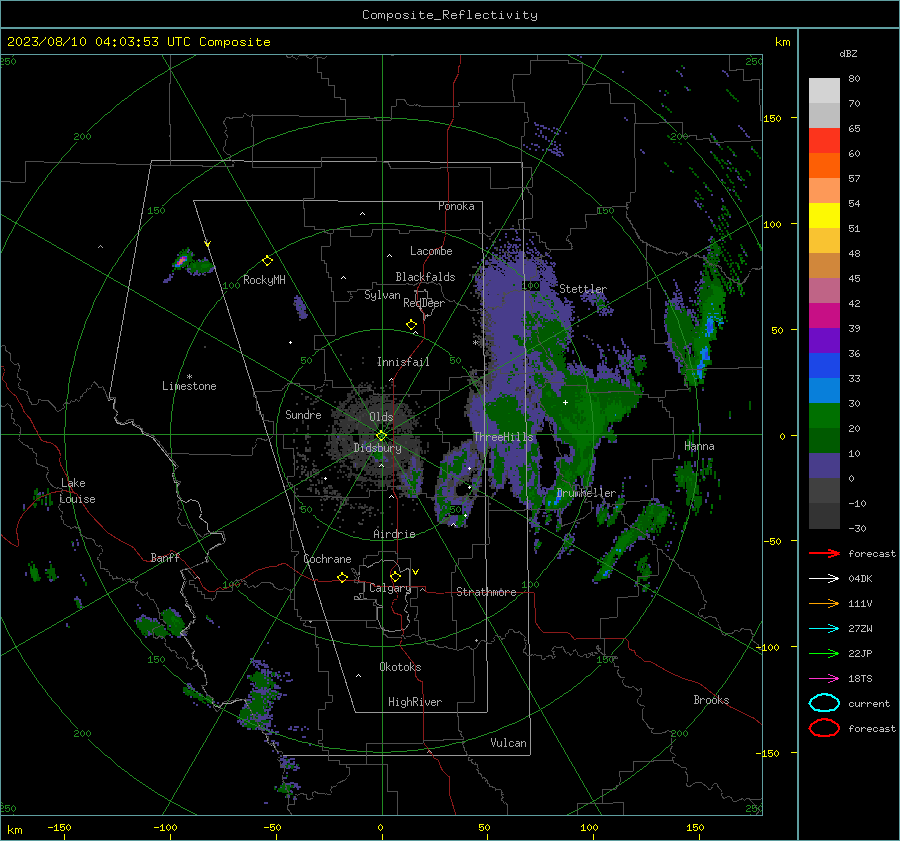
Task: Click the Ponoka label
Action: click(x=456, y=207)
